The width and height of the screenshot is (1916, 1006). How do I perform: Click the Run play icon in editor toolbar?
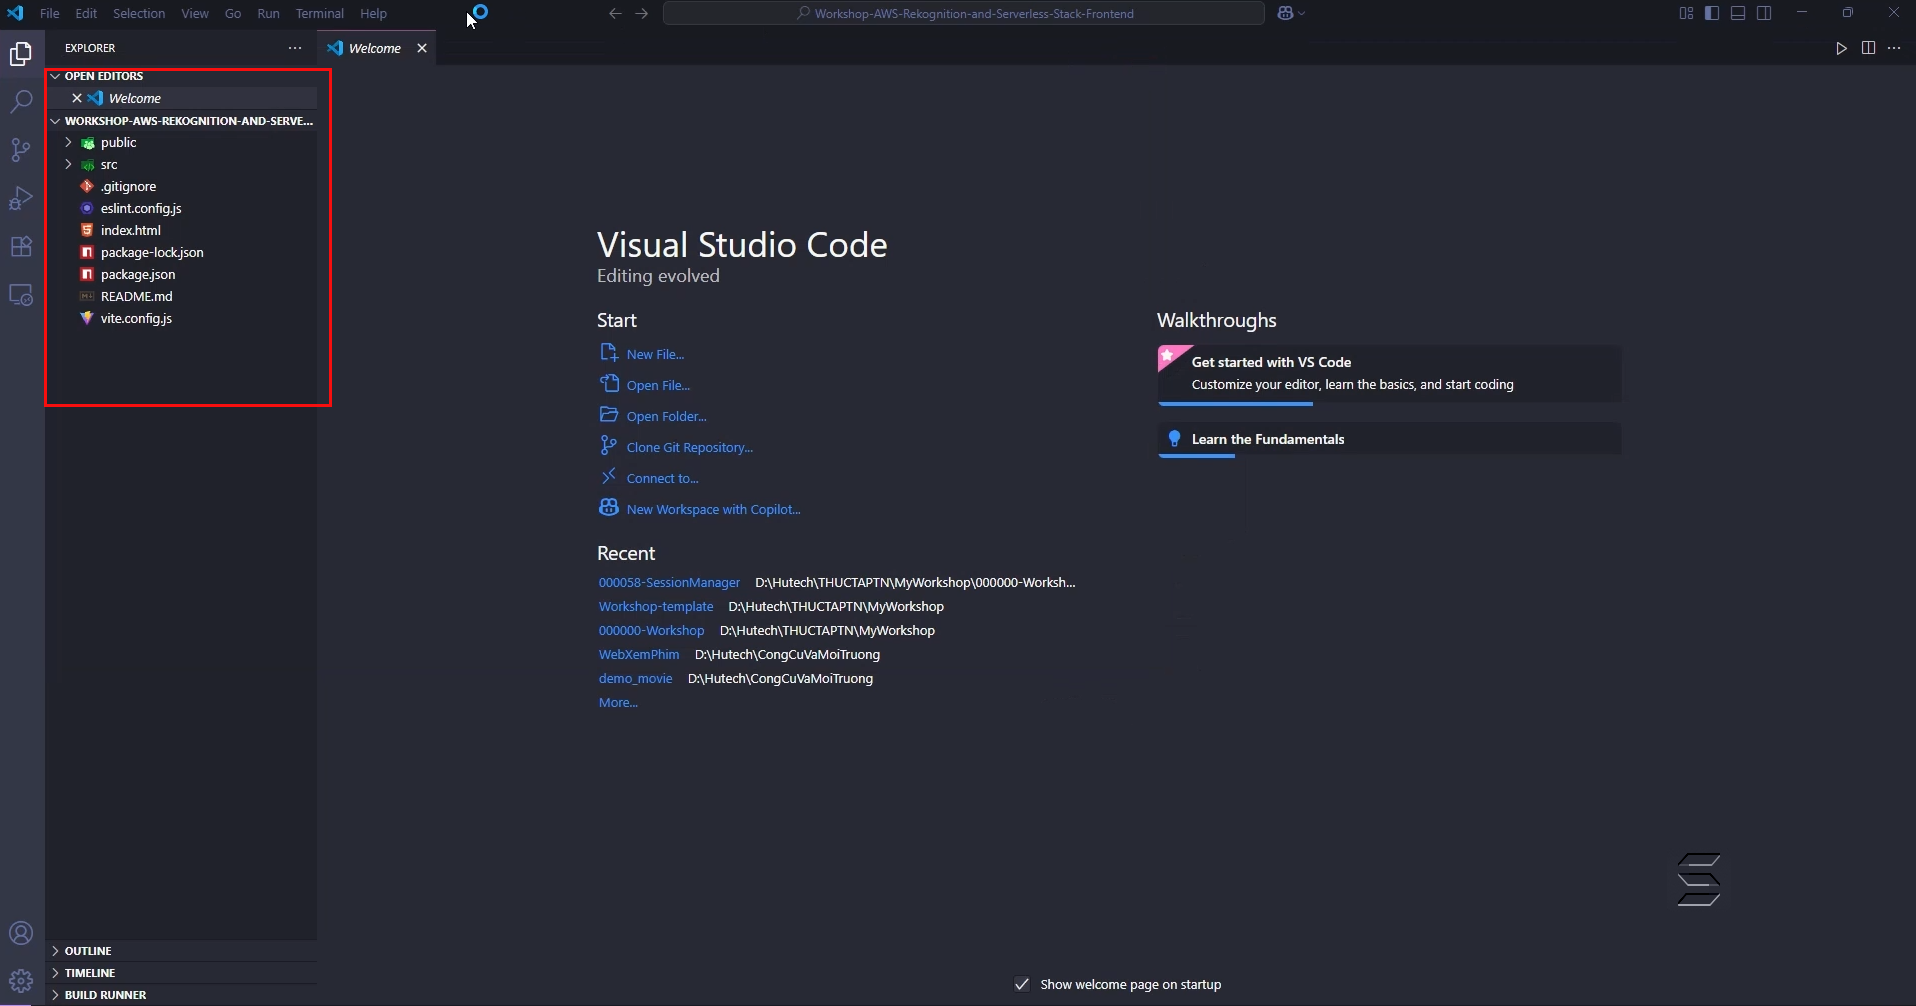click(x=1842, y=48)
